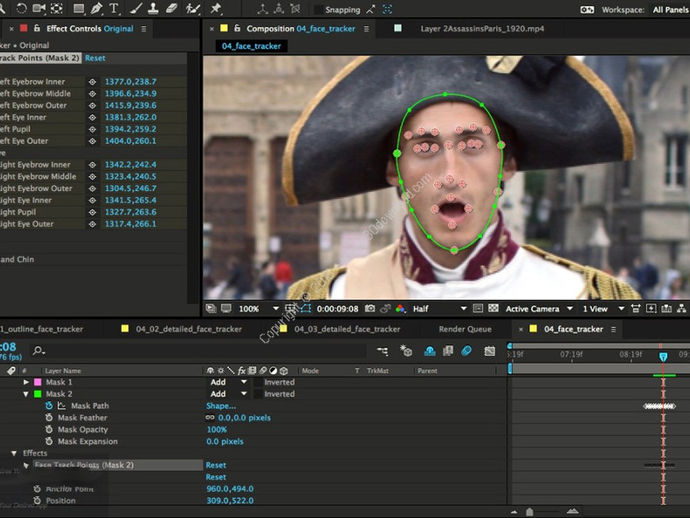Viewport: 690px width, 518px height.
Task: Switch to 04_02_detailed_face_tracker timeline tab
Action: [189, 329]
